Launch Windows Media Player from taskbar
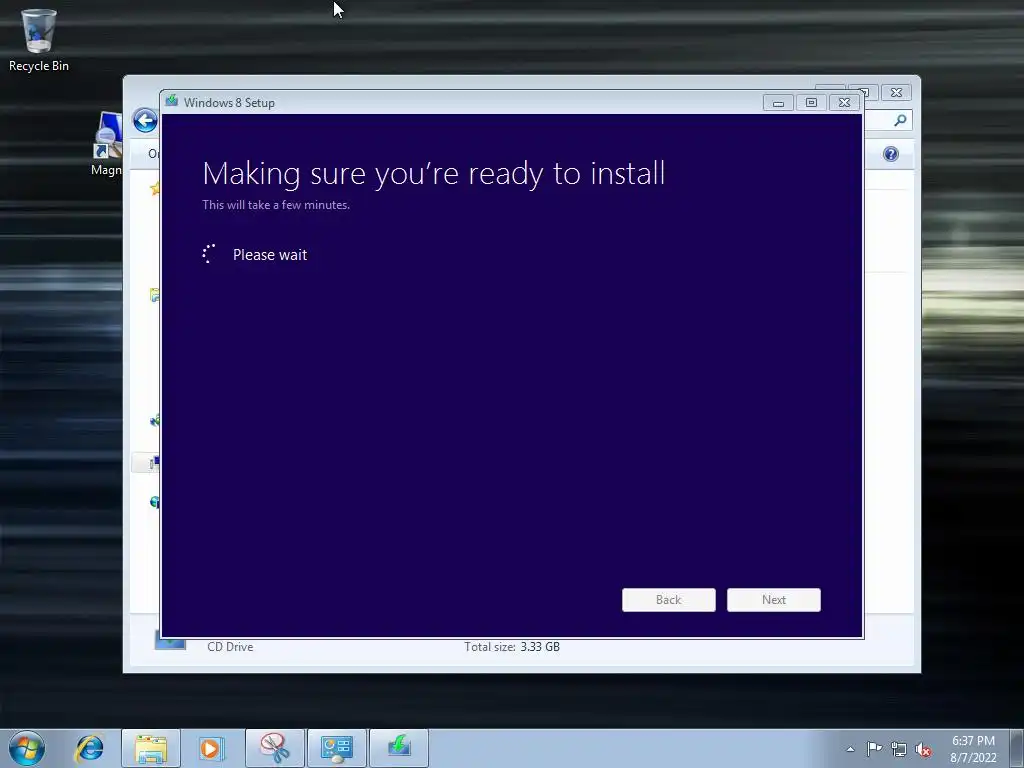This screenshot has height=768, width=1024. [212, 748]
